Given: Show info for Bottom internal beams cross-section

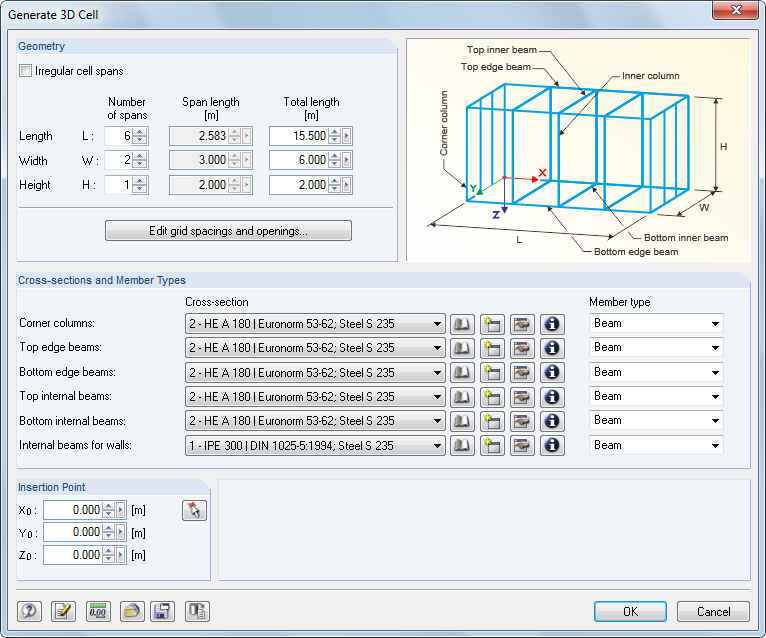Looking at the screenshot, I should tap(552, 421).
